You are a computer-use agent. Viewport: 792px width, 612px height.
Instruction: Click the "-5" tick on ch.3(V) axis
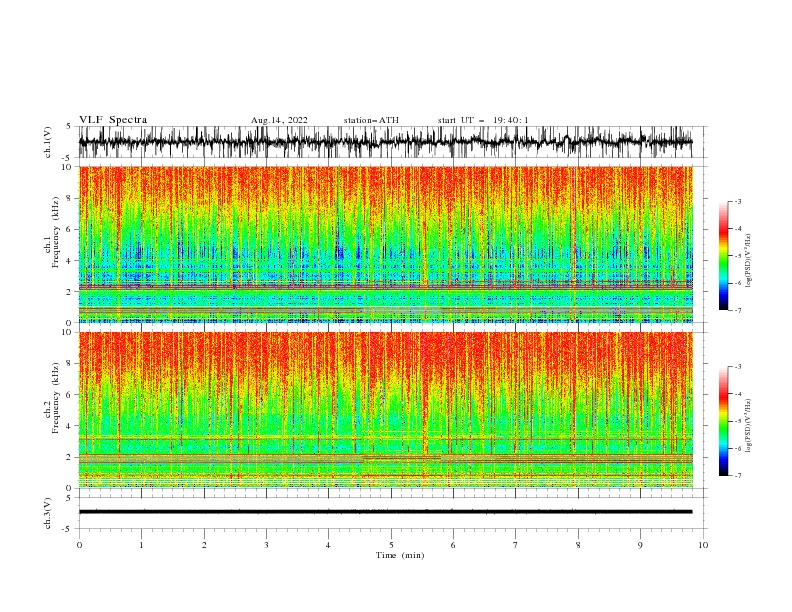[68, 529]
